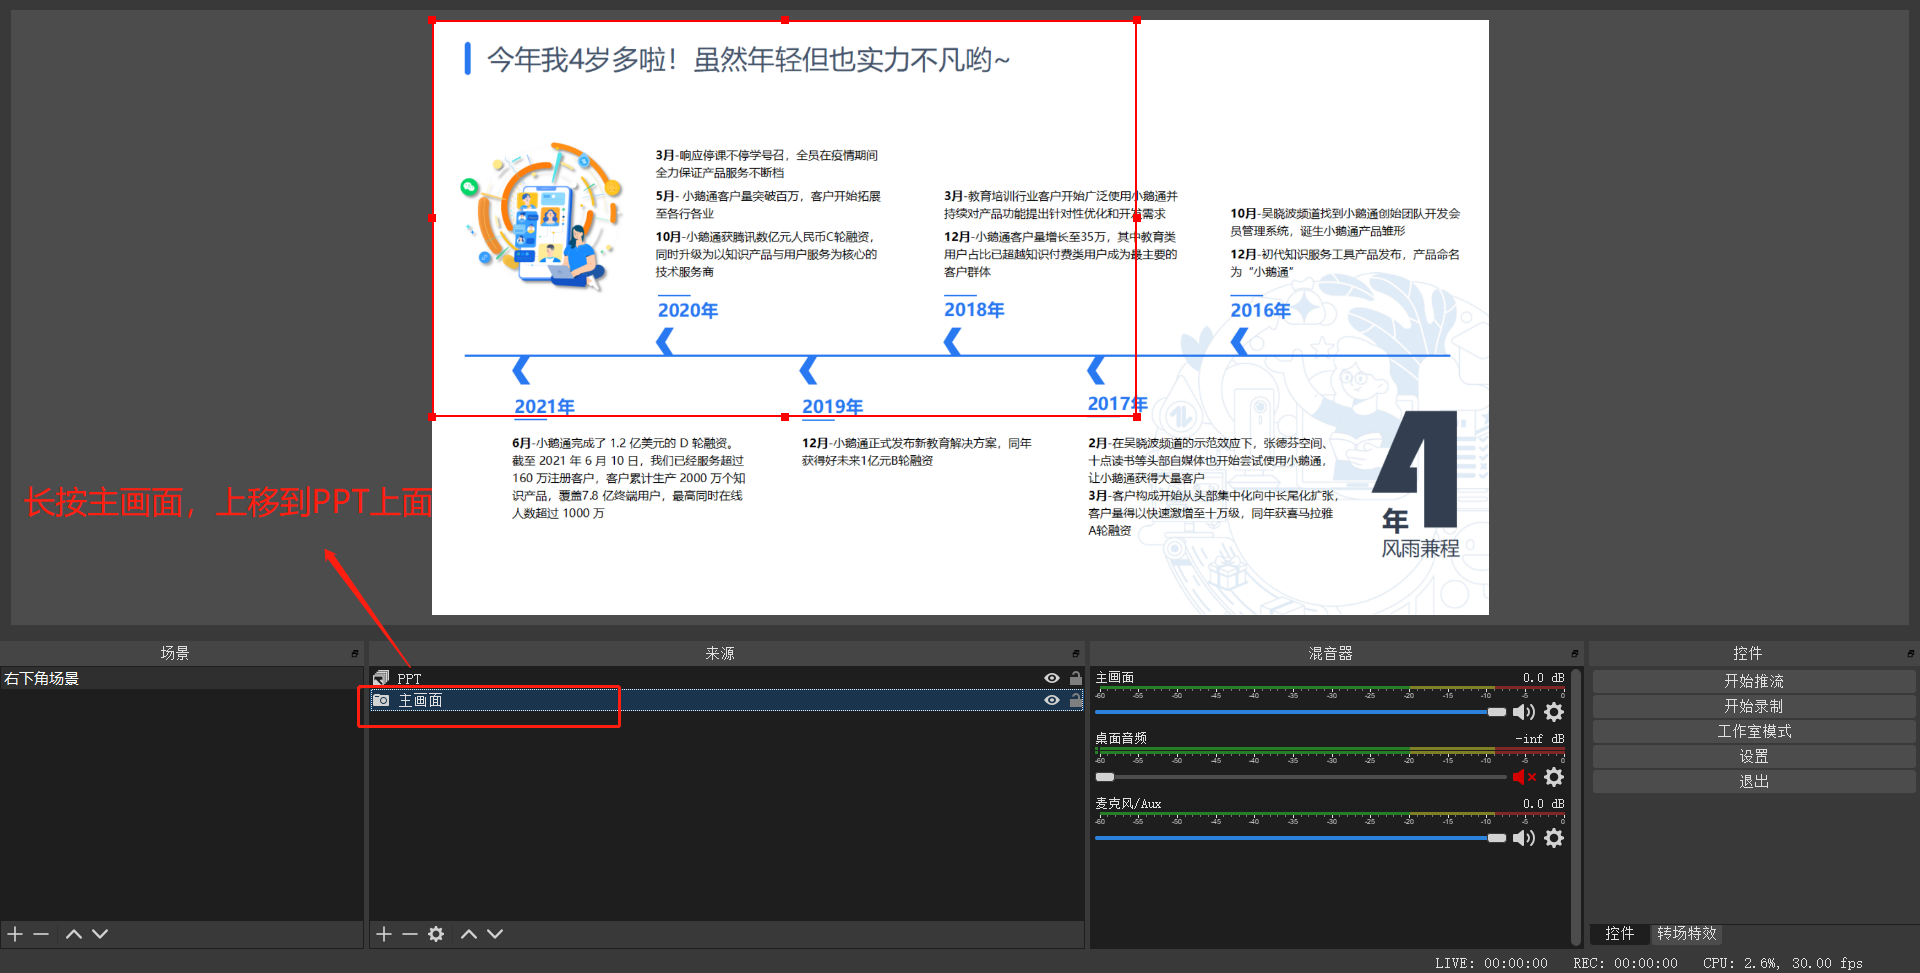Click the 麦克风/Aux label in mixer
The height and width of the screenshot is (973, 1920).
pyautogui.click(x=1128, y=803)
